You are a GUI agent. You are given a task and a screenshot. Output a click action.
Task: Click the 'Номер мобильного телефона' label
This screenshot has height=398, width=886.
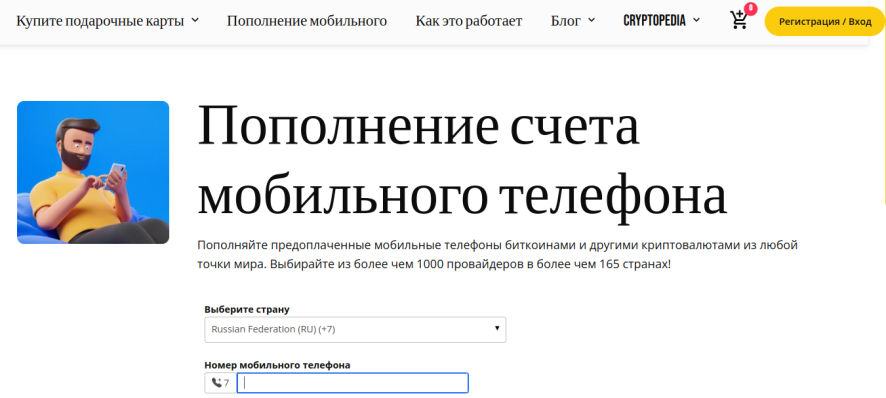click(x=277, y=365)
